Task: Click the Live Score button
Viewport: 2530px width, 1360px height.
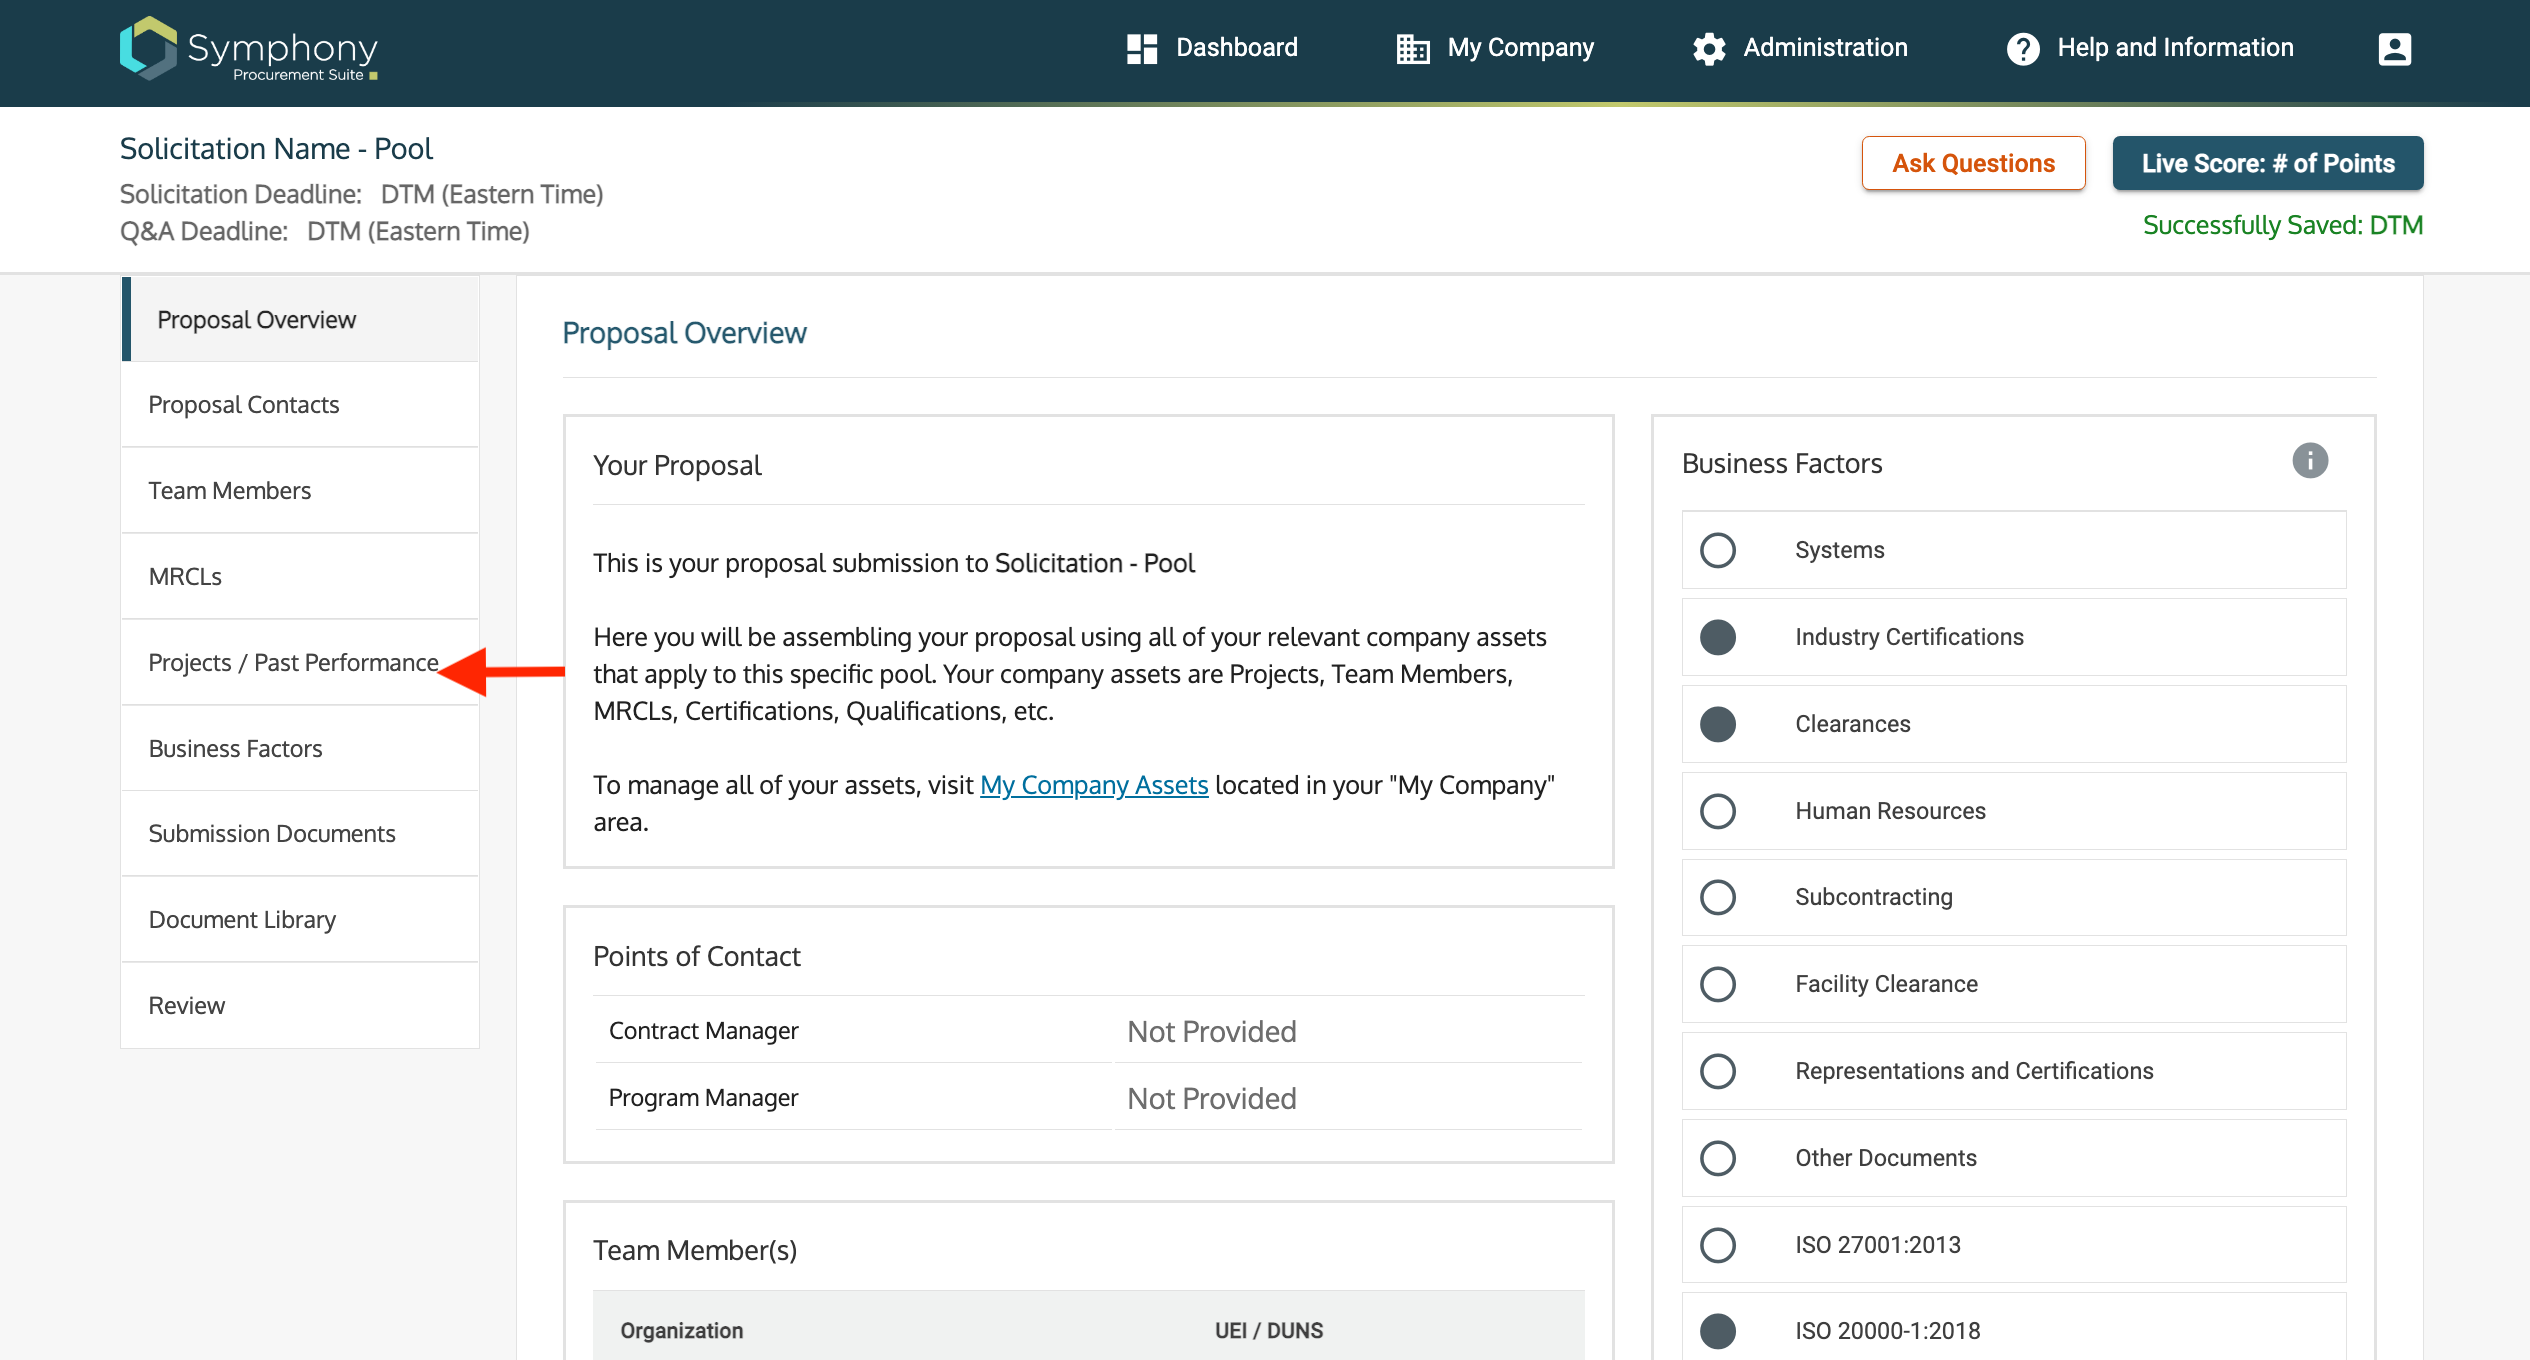Action: pos(2267,163)
